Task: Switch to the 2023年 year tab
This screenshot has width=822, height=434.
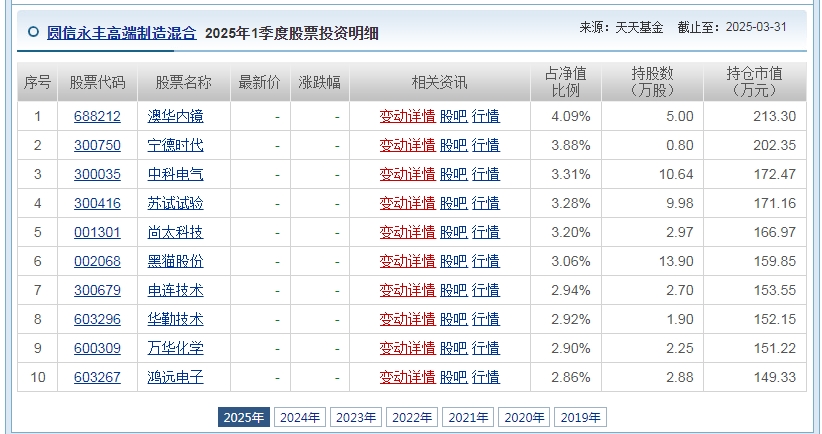Action: tap(356, 417)
